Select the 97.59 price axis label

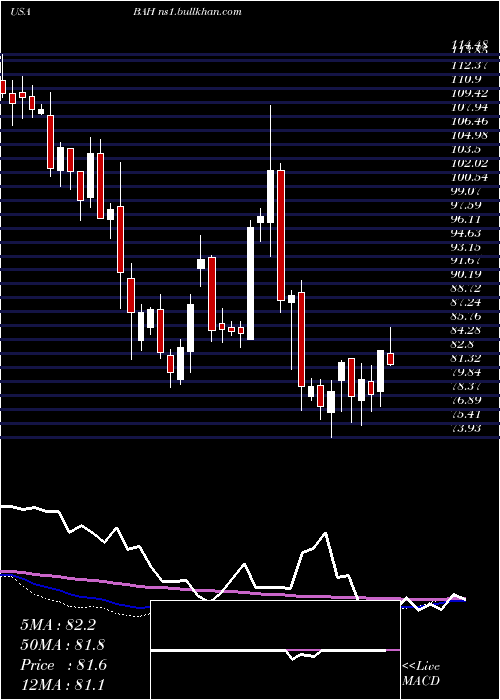coord(468,204)
